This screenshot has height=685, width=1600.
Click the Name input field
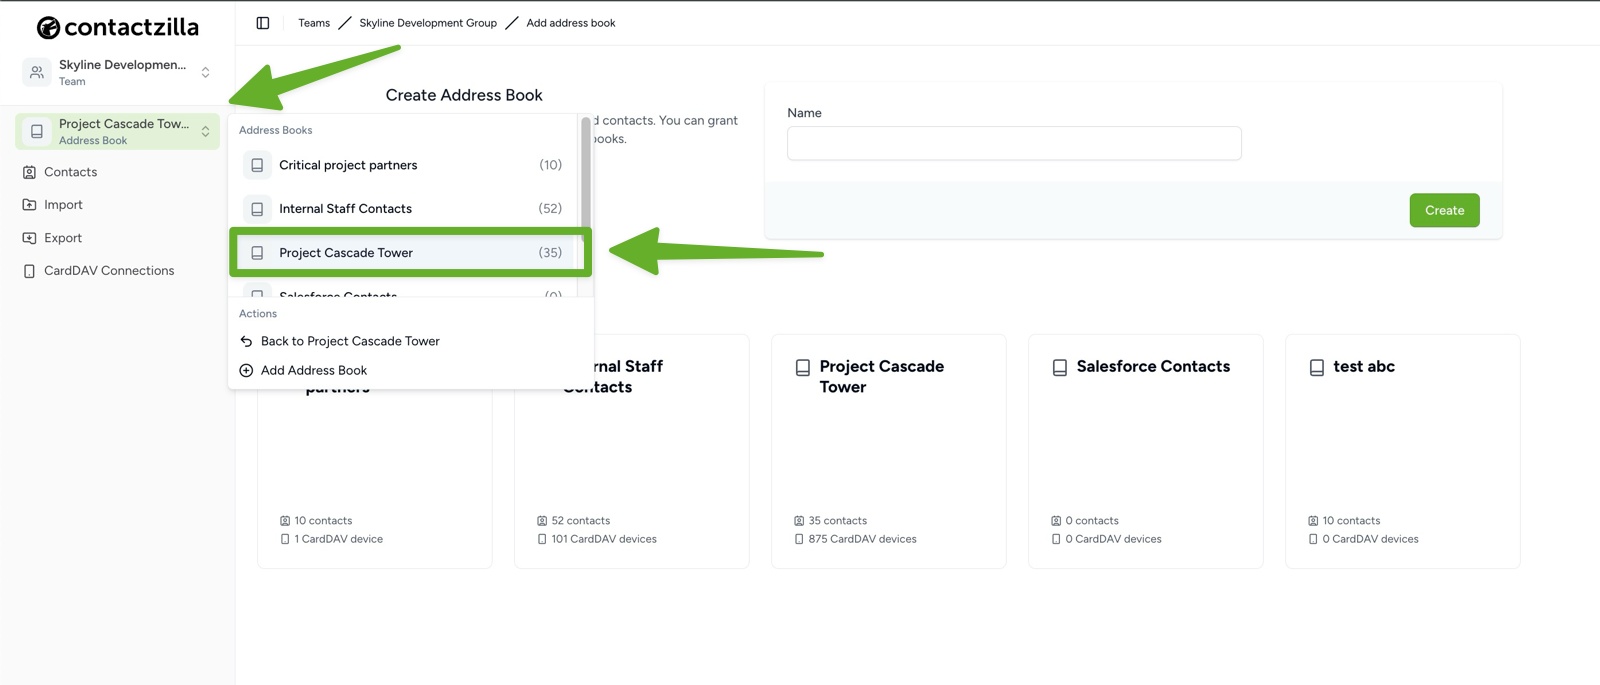(x=1012, y=143)
